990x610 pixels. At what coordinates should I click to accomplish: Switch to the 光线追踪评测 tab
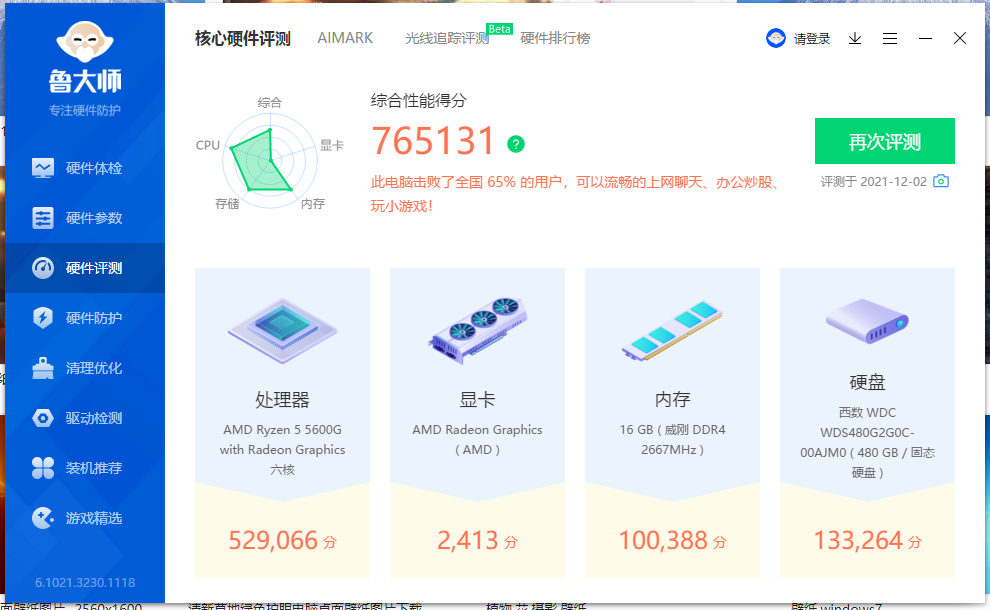pyautogui.click(x=447, y=39)
